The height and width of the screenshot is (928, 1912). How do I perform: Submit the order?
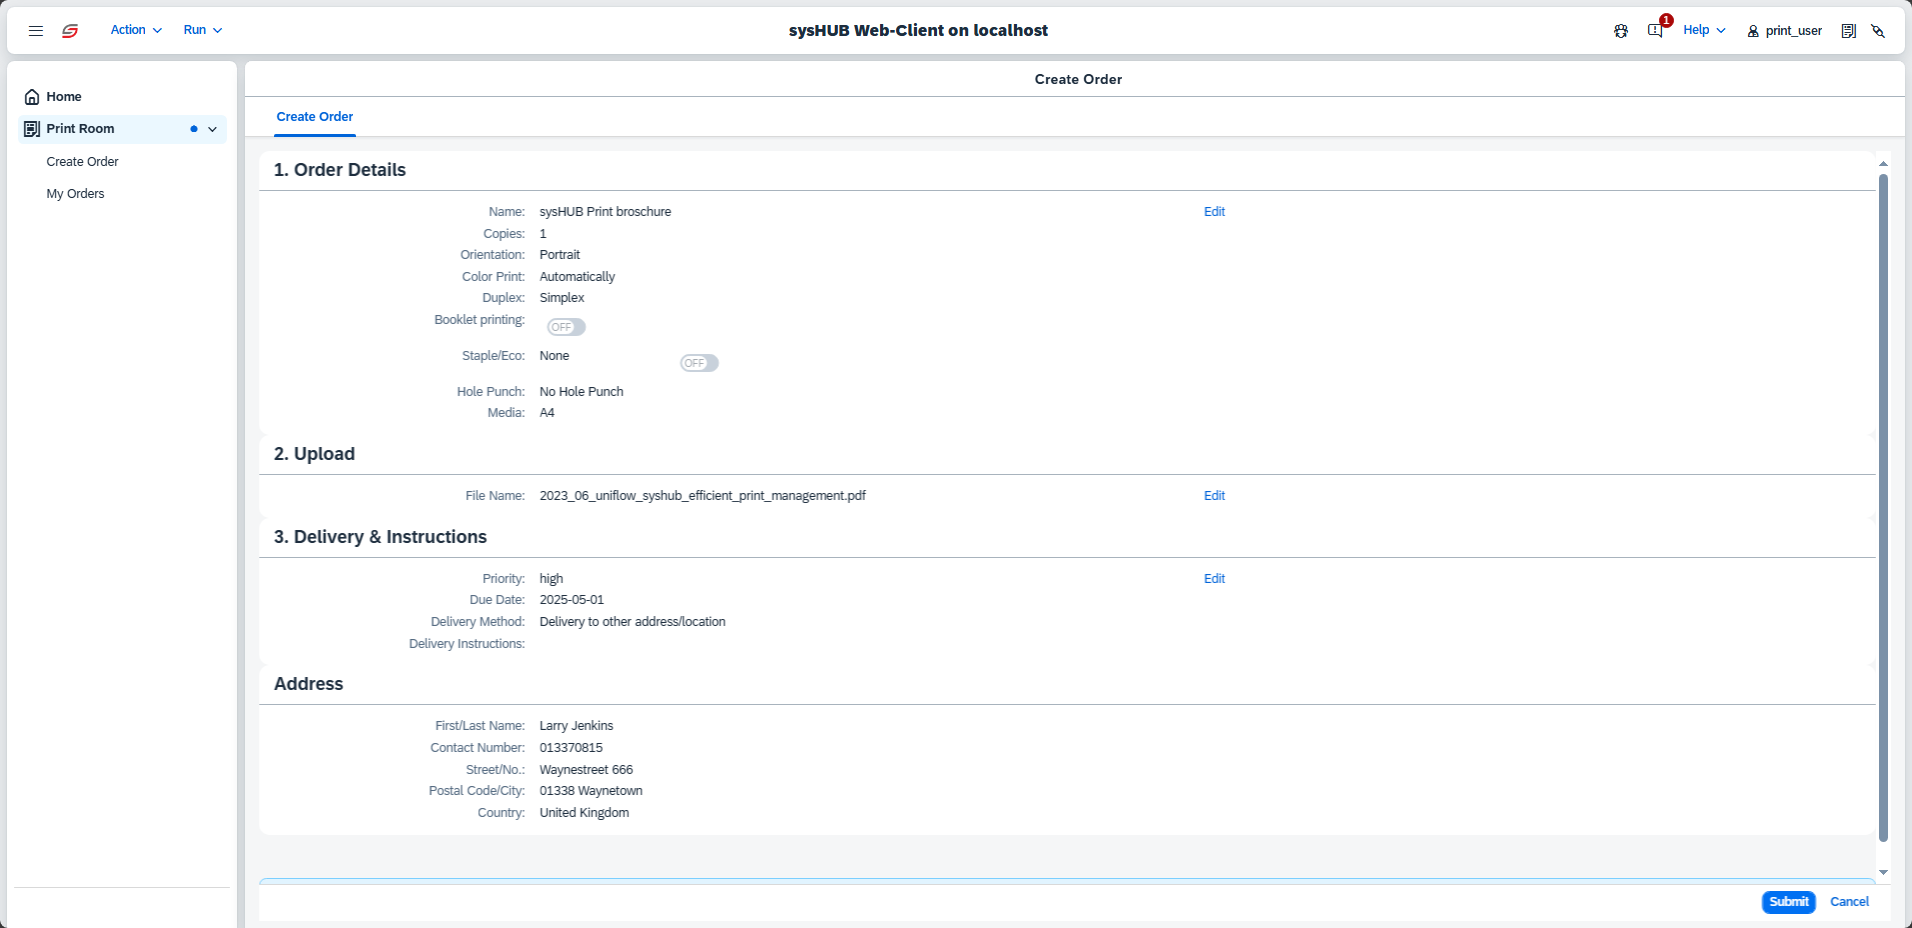click(1788, 902)
